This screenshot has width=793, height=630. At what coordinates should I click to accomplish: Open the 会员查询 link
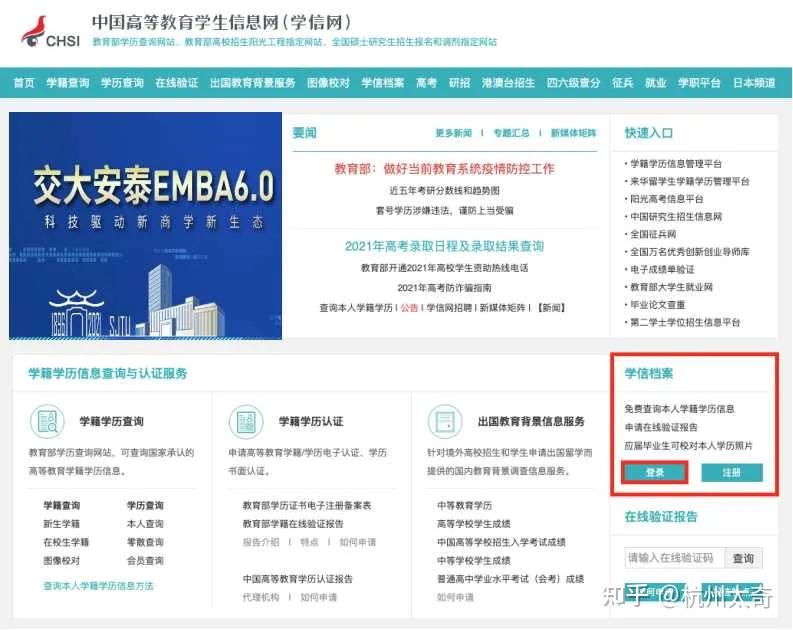145,560
